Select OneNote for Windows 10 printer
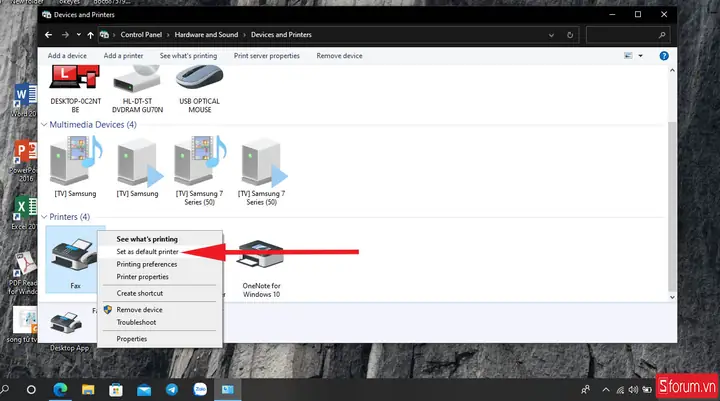This screenshot has height=401, width=720. [x=261, y=255]
